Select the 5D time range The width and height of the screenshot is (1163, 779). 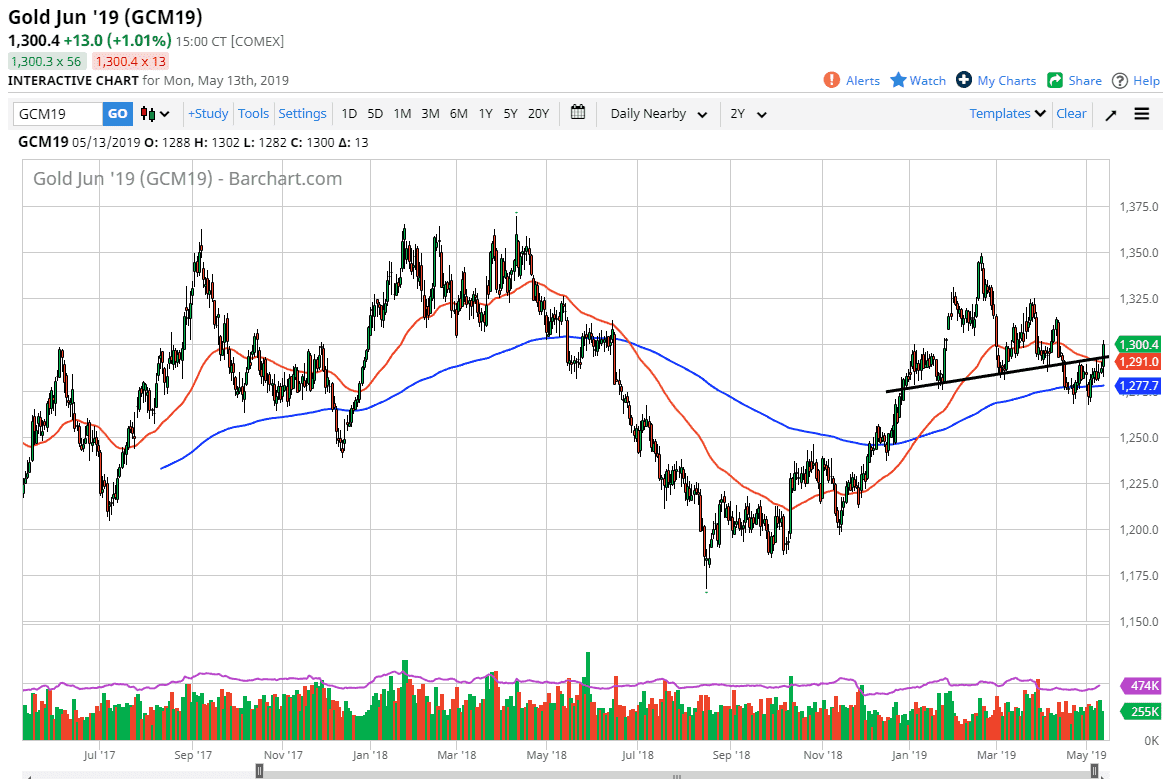375,114
